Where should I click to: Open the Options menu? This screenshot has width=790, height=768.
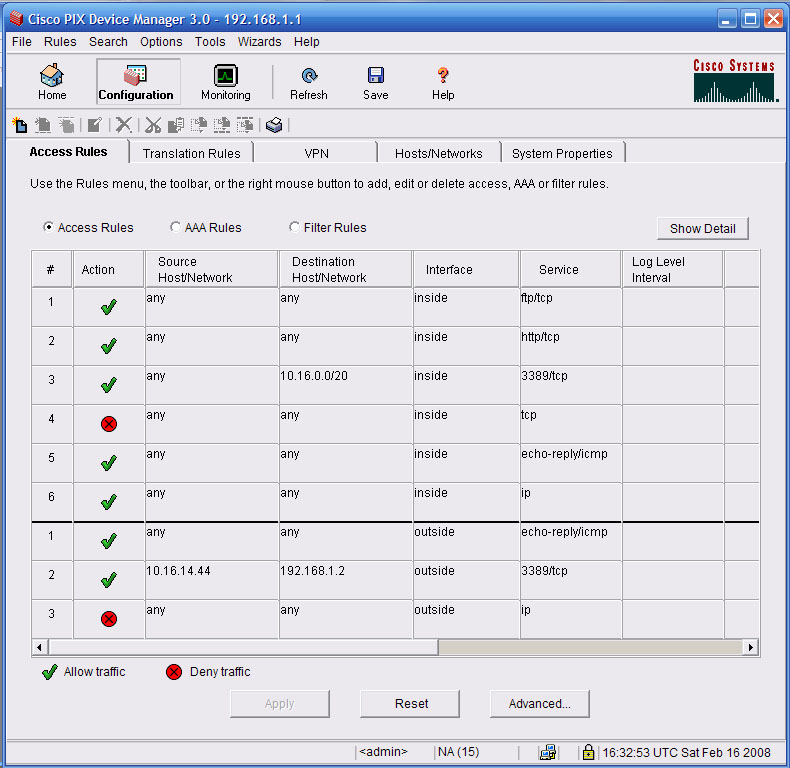(x=161, y=42)
